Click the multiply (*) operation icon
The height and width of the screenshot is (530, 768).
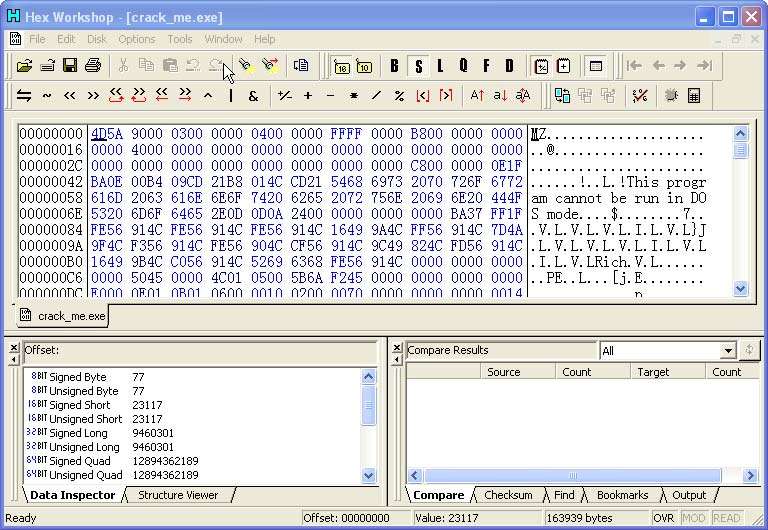[354, 96]
